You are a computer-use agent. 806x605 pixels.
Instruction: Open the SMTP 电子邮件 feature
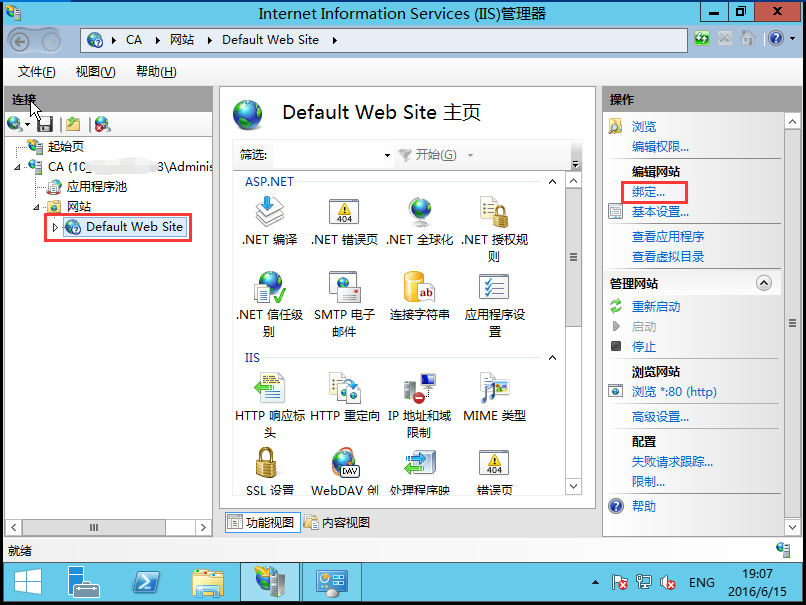pos(344,287)
